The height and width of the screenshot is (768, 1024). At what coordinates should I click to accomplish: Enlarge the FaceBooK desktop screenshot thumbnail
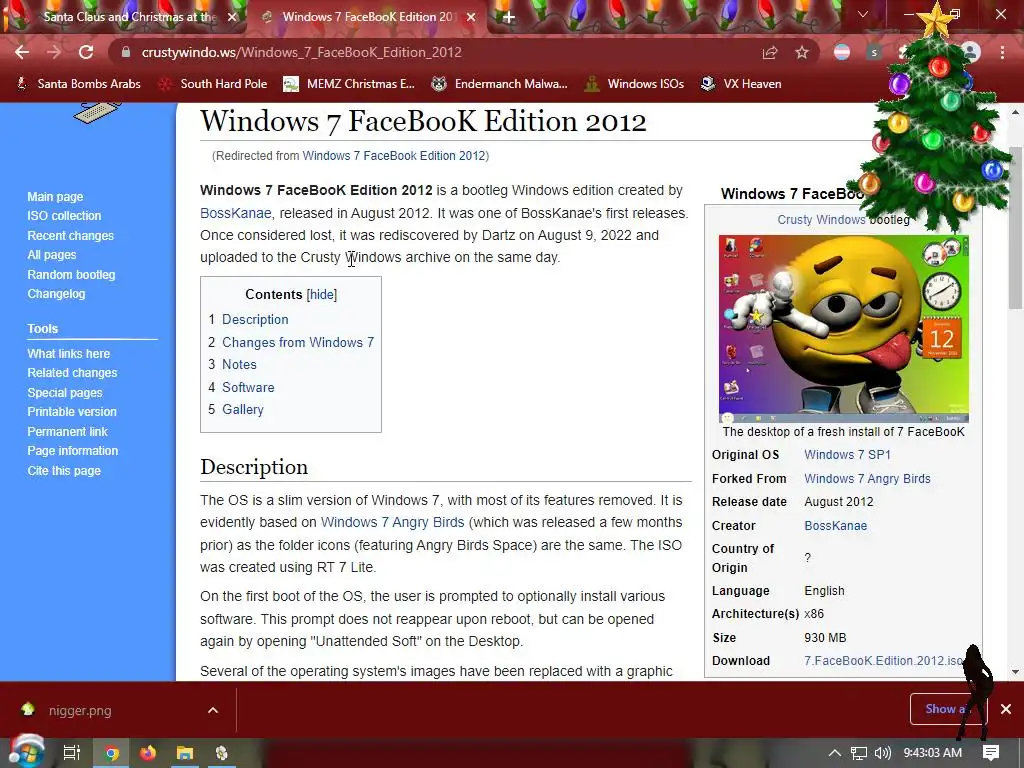844,329
